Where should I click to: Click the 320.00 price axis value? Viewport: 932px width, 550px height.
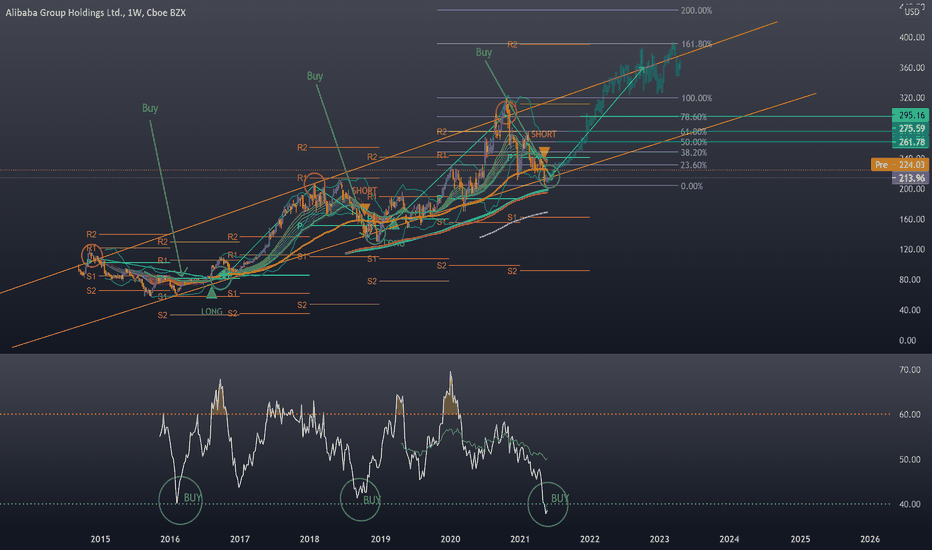point(912,98)
